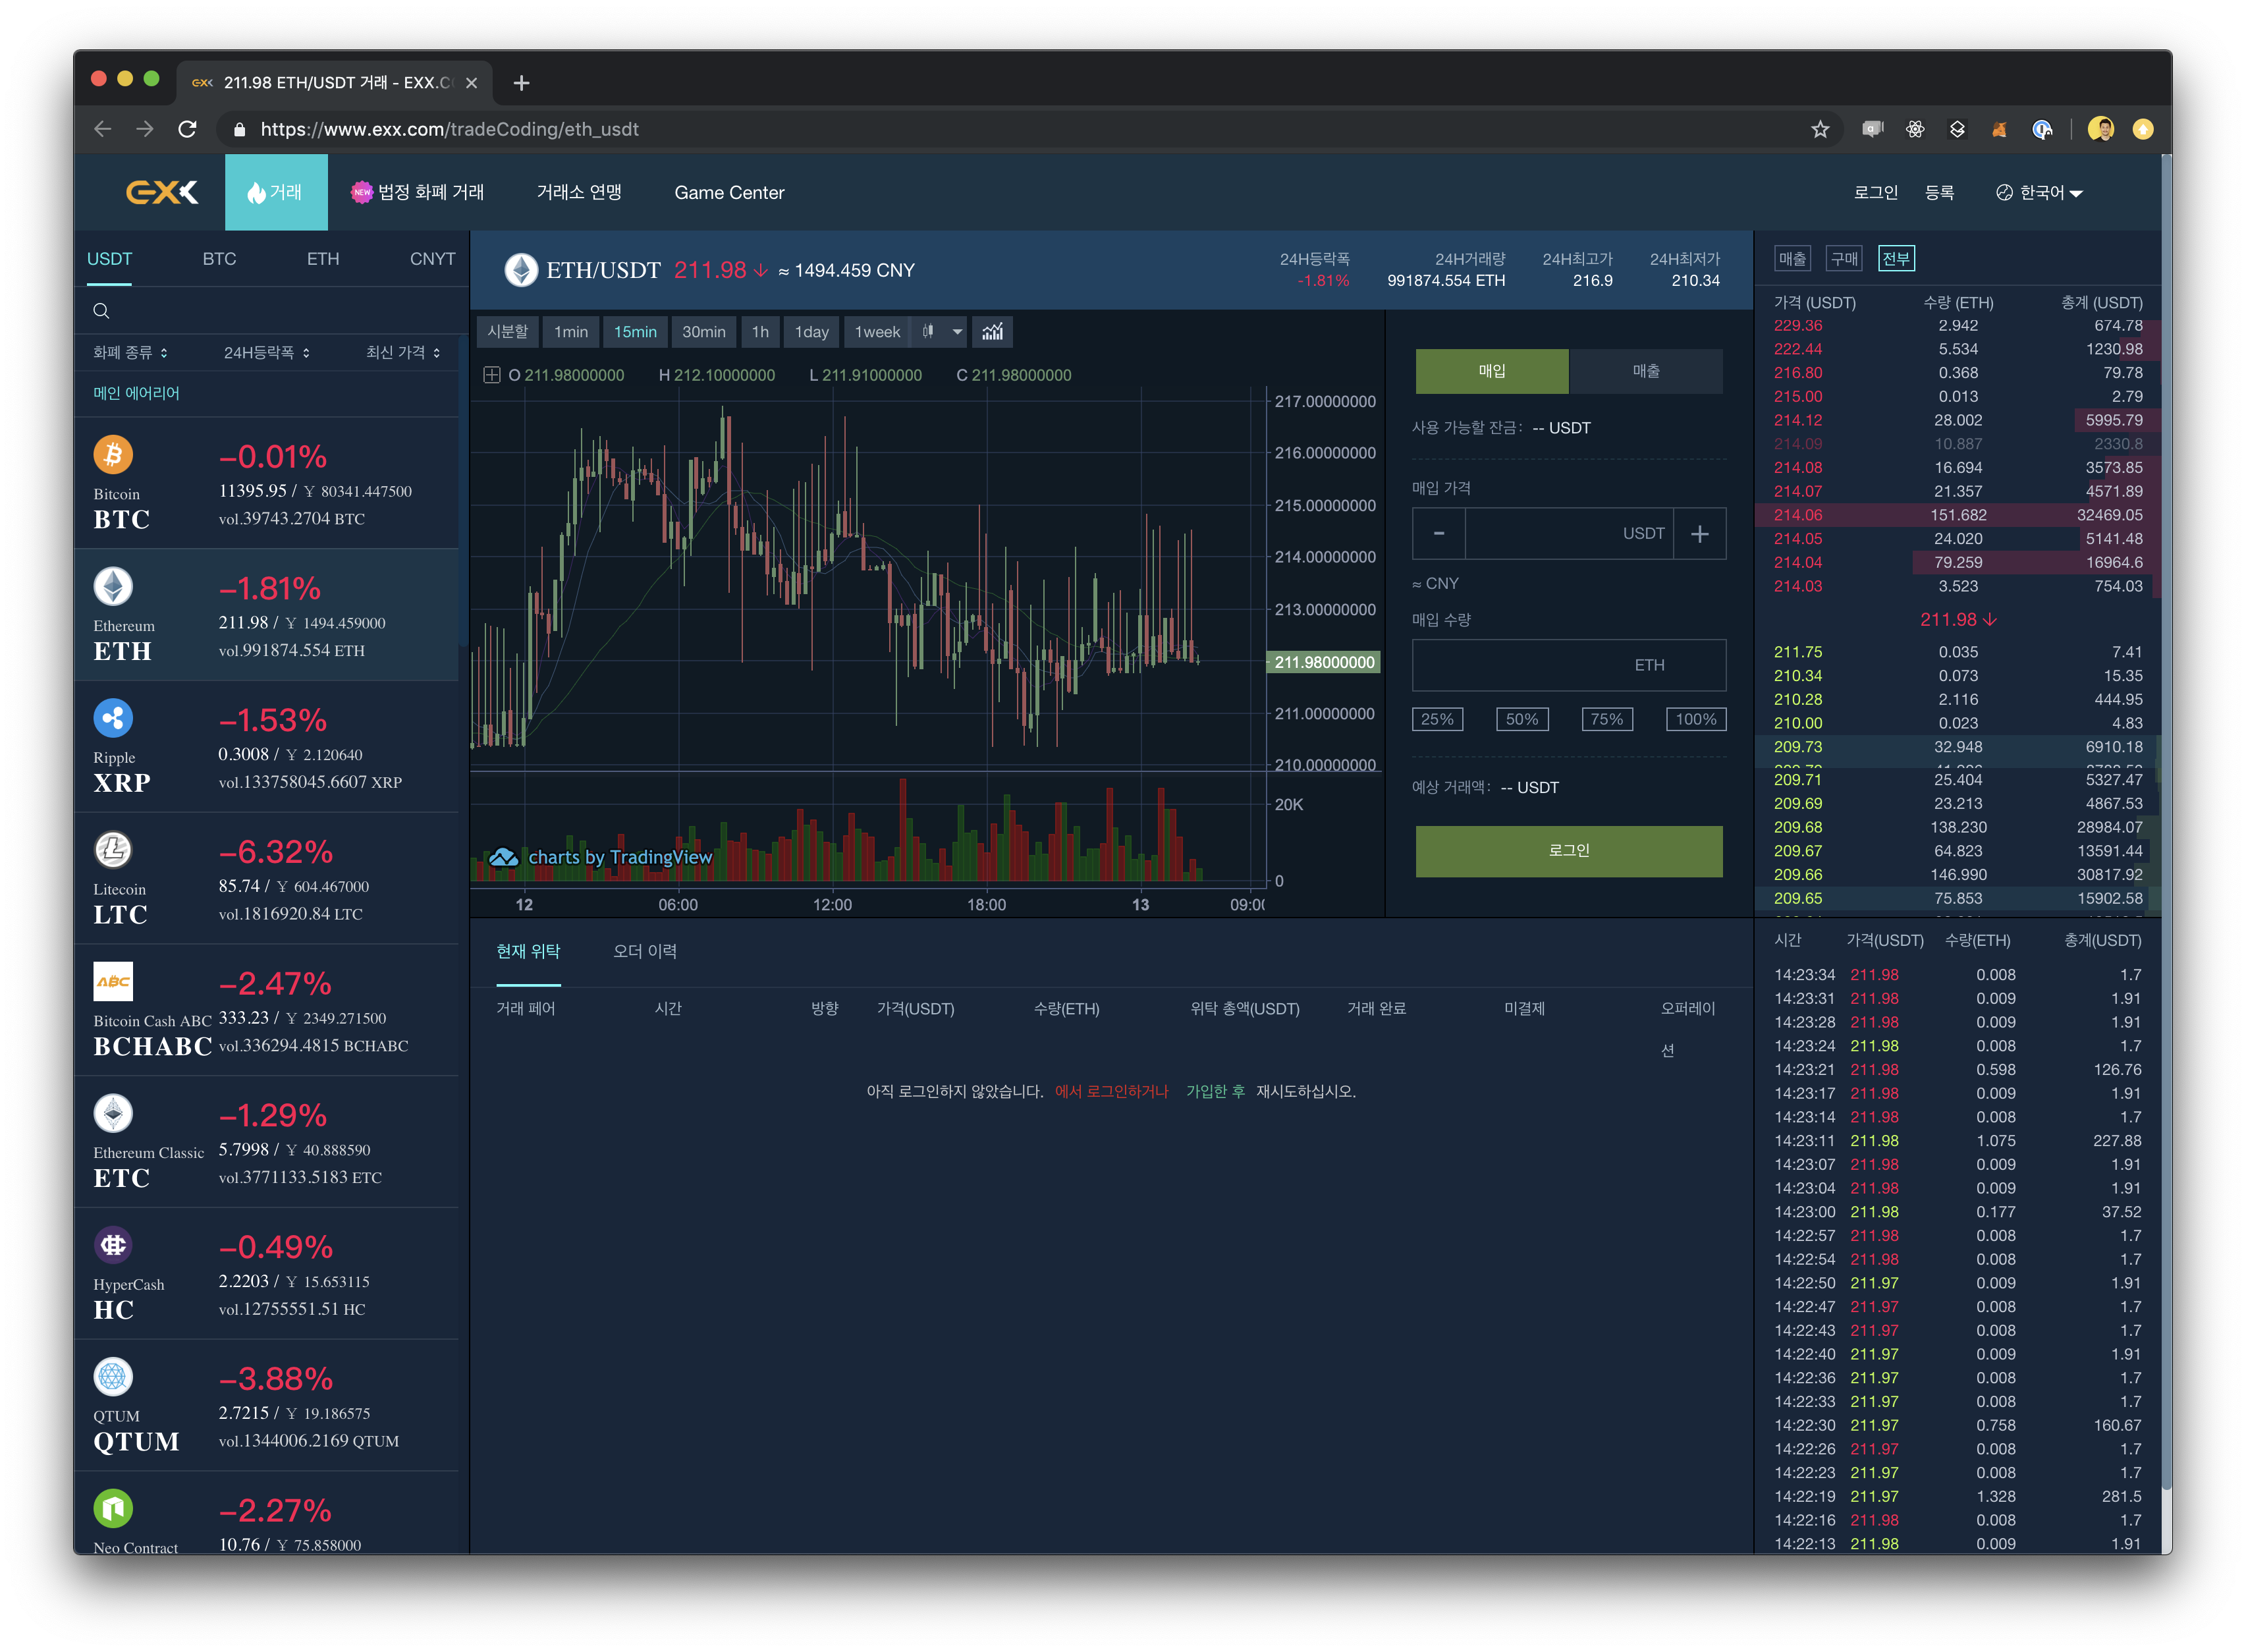This screenshot has height=1652, width=2246.
Task: Expand OHLC legend box in chart
Action: point(491,375)
